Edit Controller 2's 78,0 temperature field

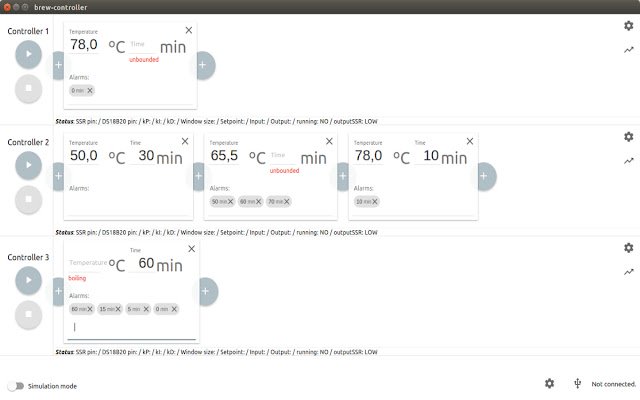pos(369,156)
